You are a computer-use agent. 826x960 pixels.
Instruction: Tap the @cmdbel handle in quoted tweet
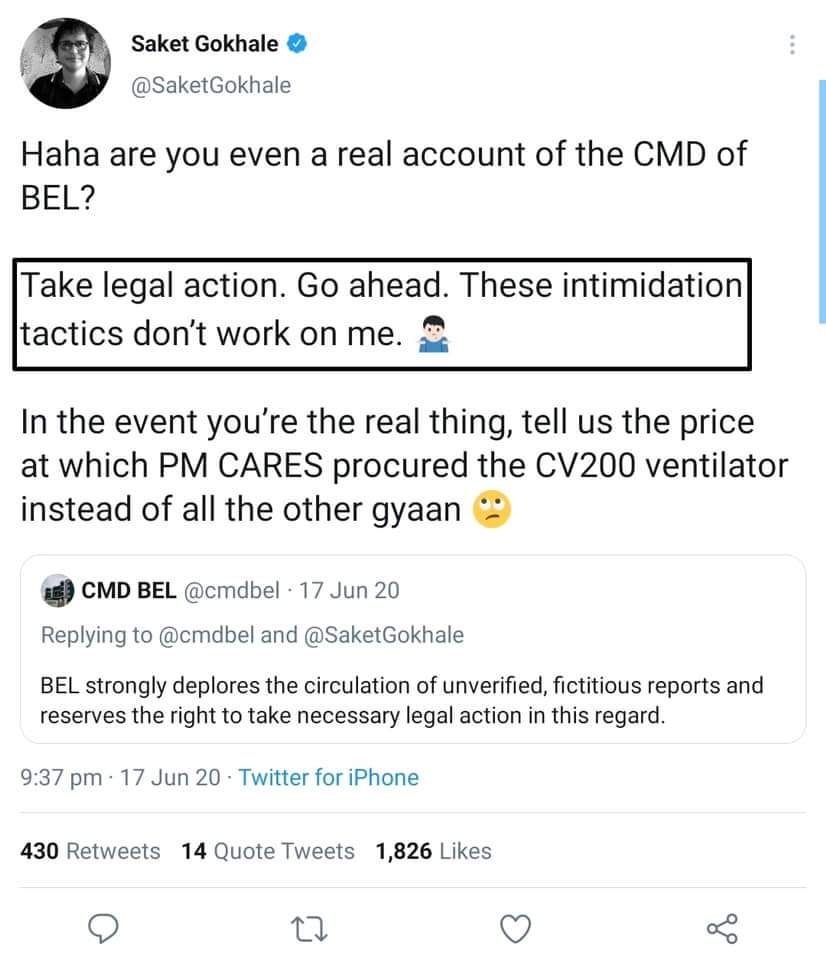(231, 590)
